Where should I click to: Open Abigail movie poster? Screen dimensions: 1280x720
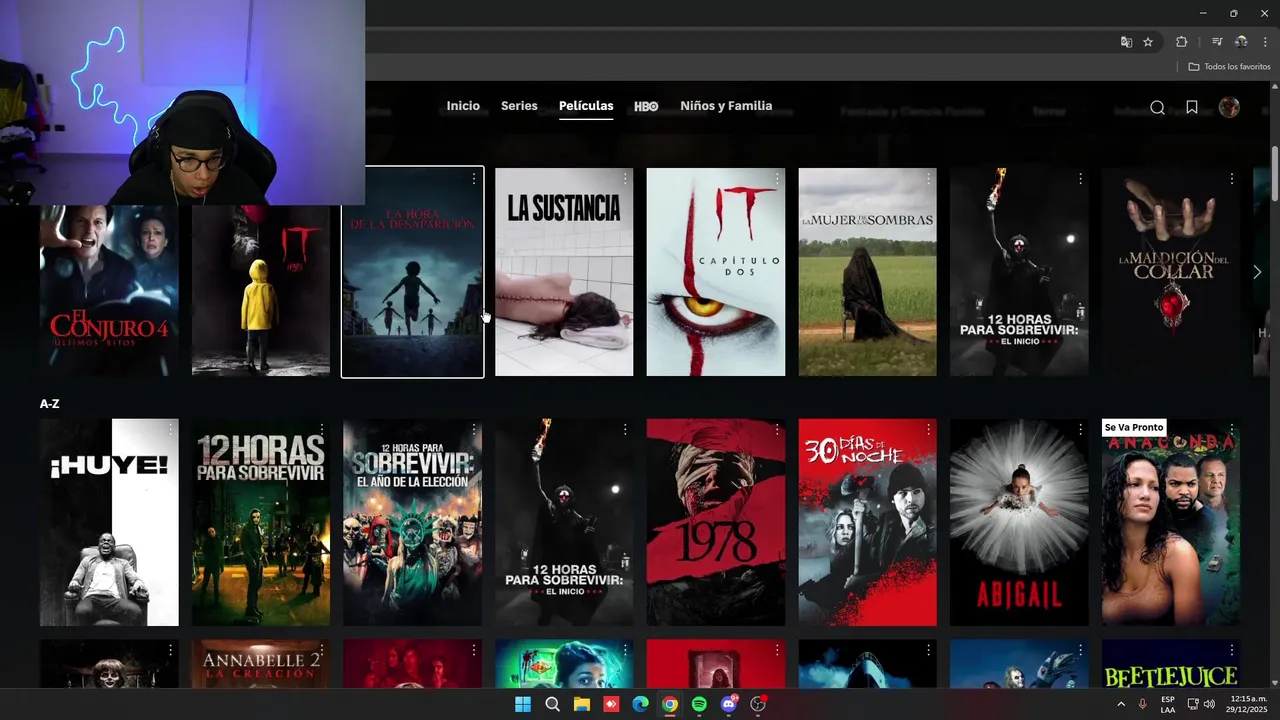tap(1019, 522)
